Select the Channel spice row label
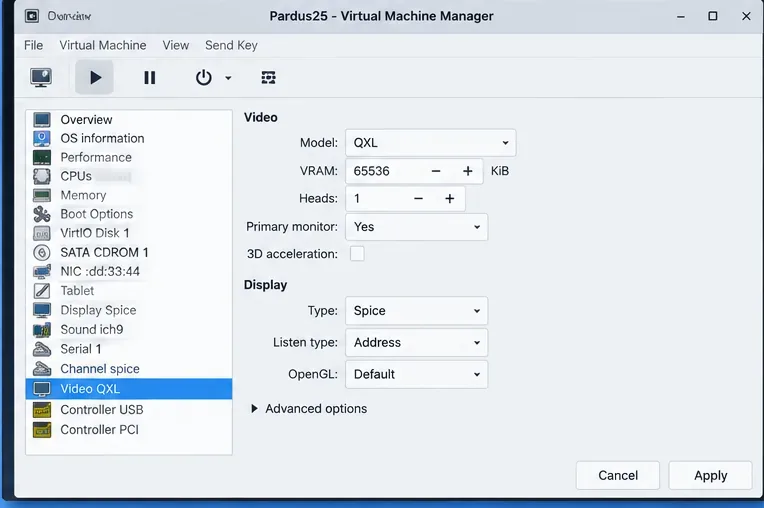The width and height of the screenshot is (764, 508). 100,369
